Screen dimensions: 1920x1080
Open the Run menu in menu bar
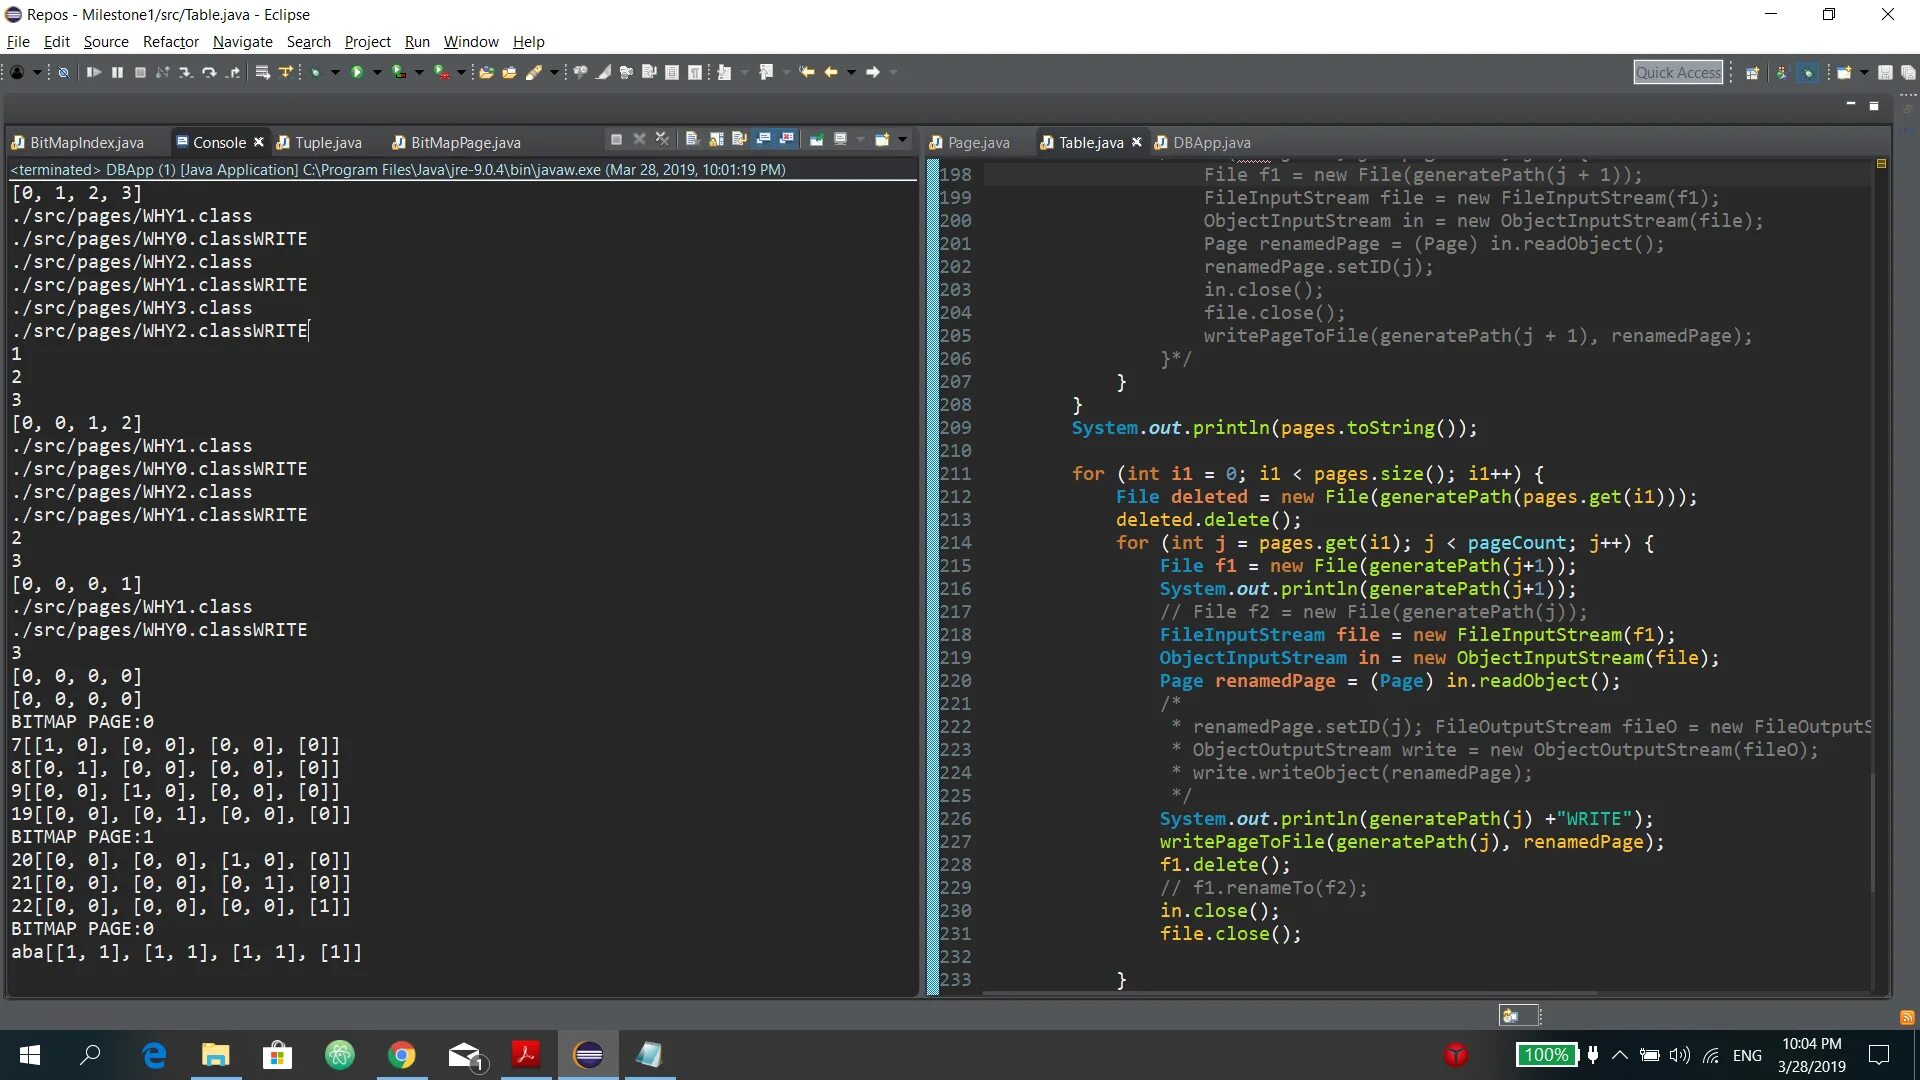click(x=418, y=41)
